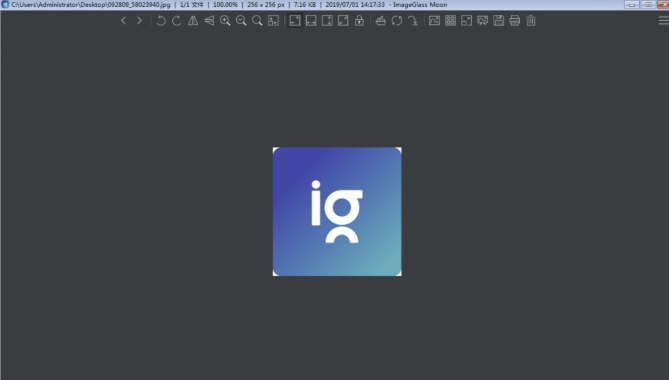This screenshot has height=380, width=669.
Task: Minimize the ImageGlass window
Action: coord(632,5)
